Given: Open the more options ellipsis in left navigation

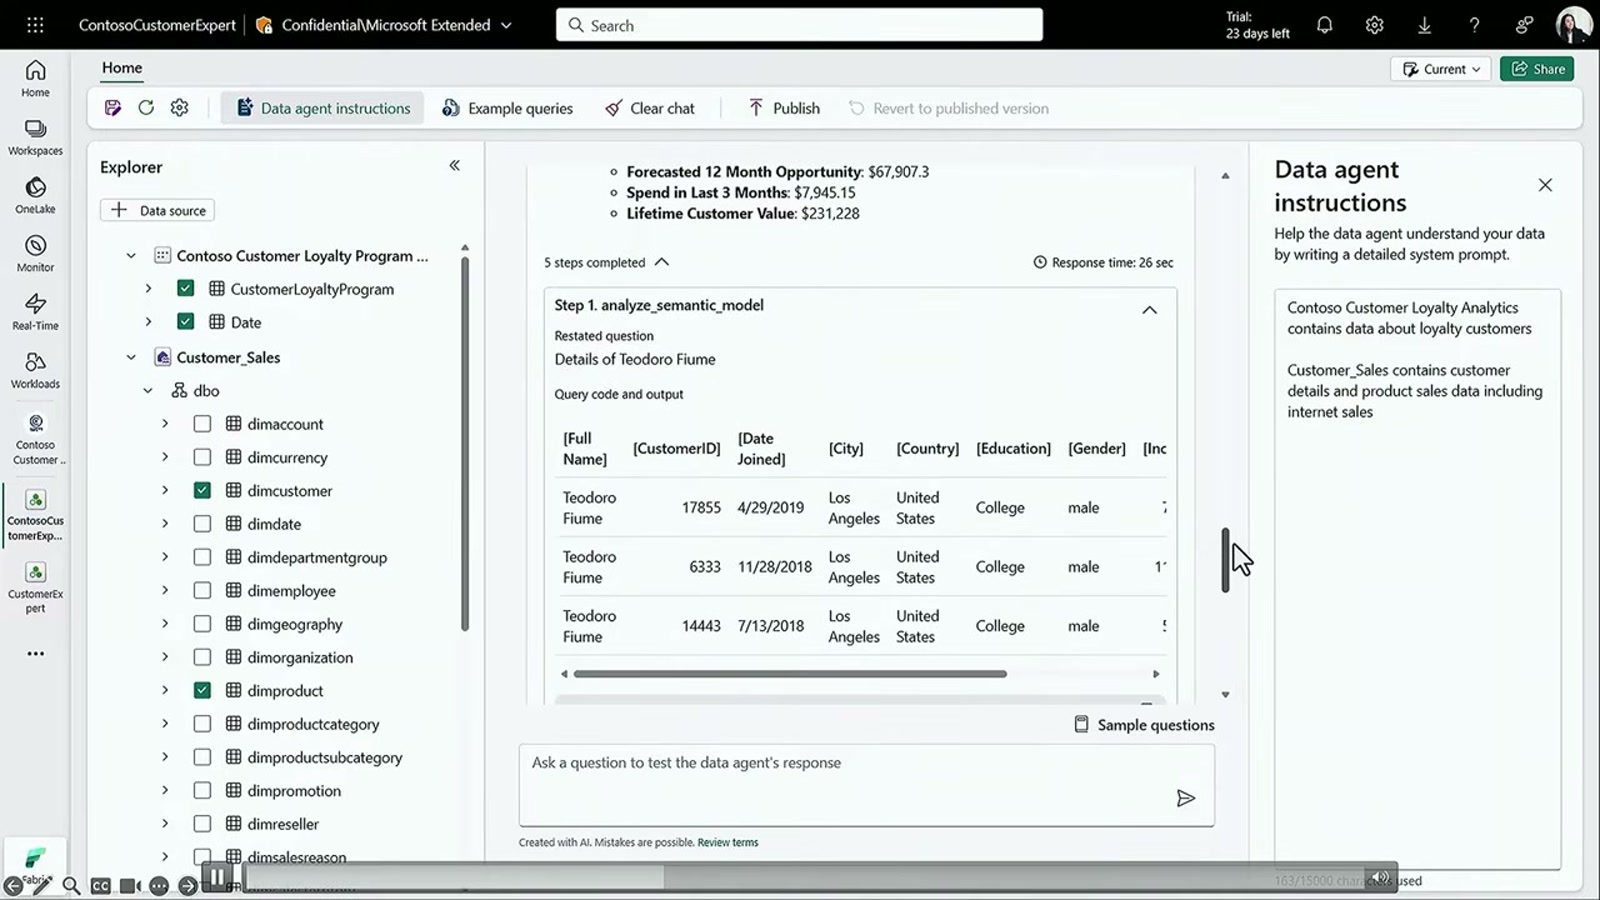Looking at the screenshot, I should click(x=35, y=653).
